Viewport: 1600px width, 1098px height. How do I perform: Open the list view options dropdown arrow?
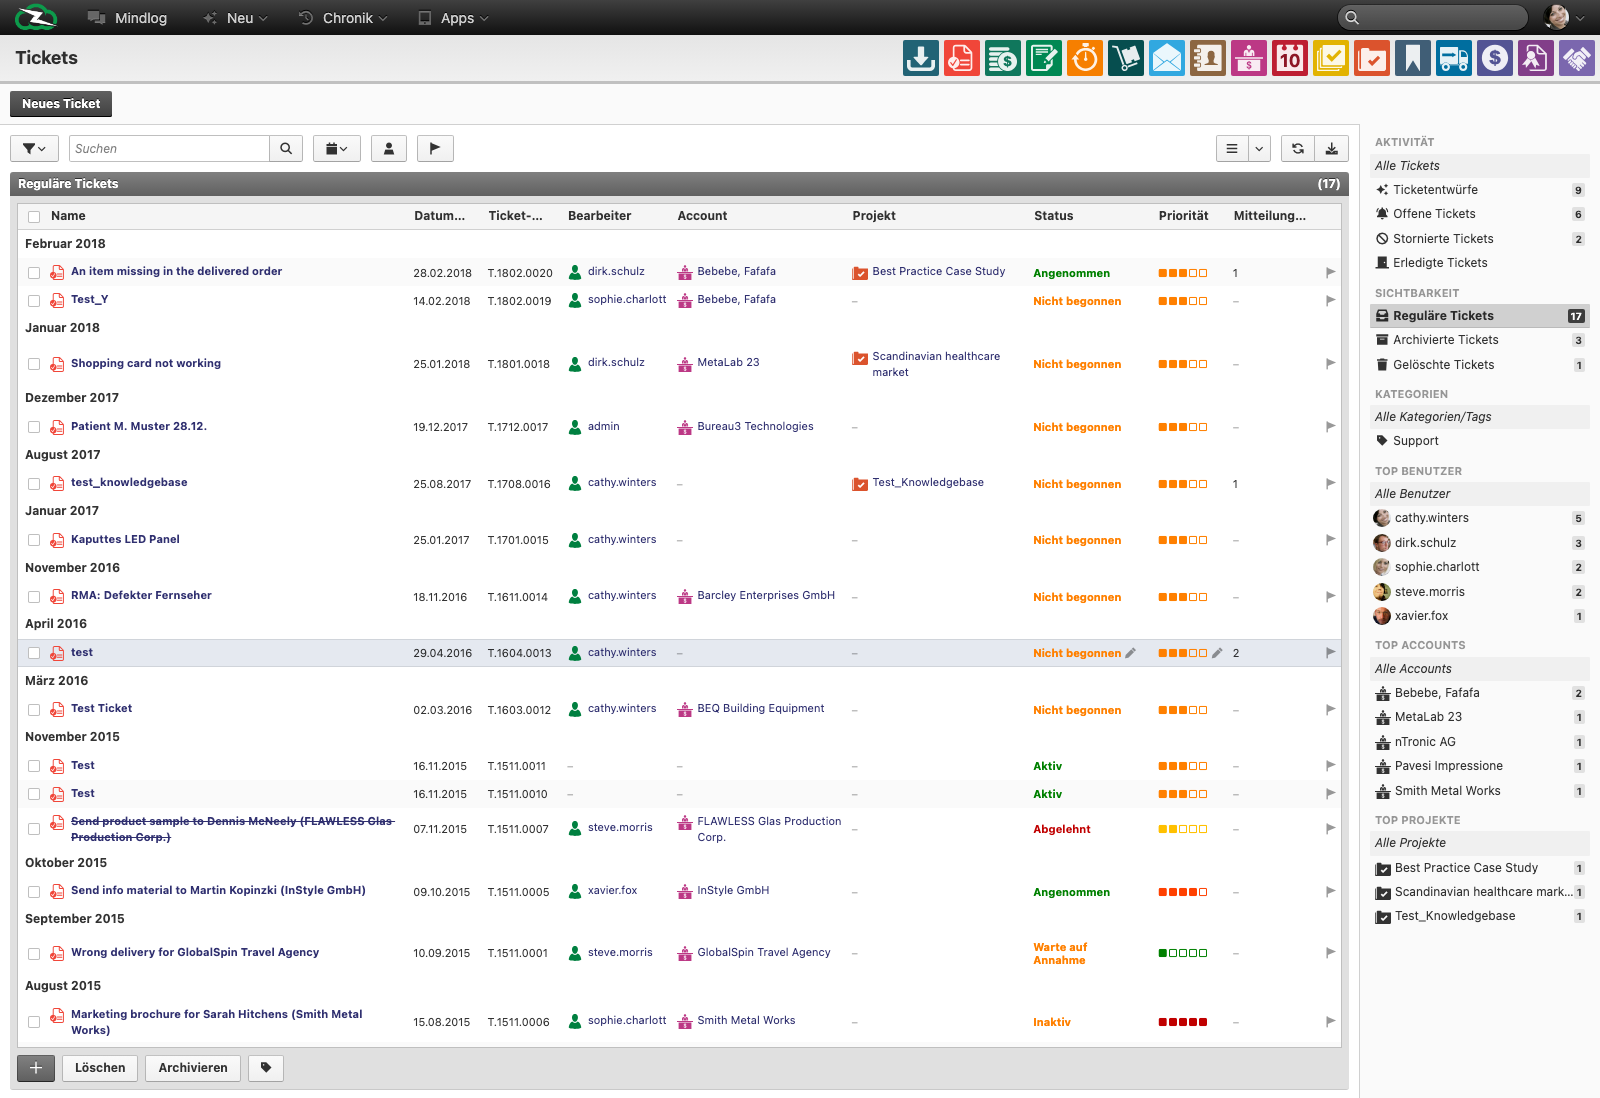click(x=1259, y=149)
